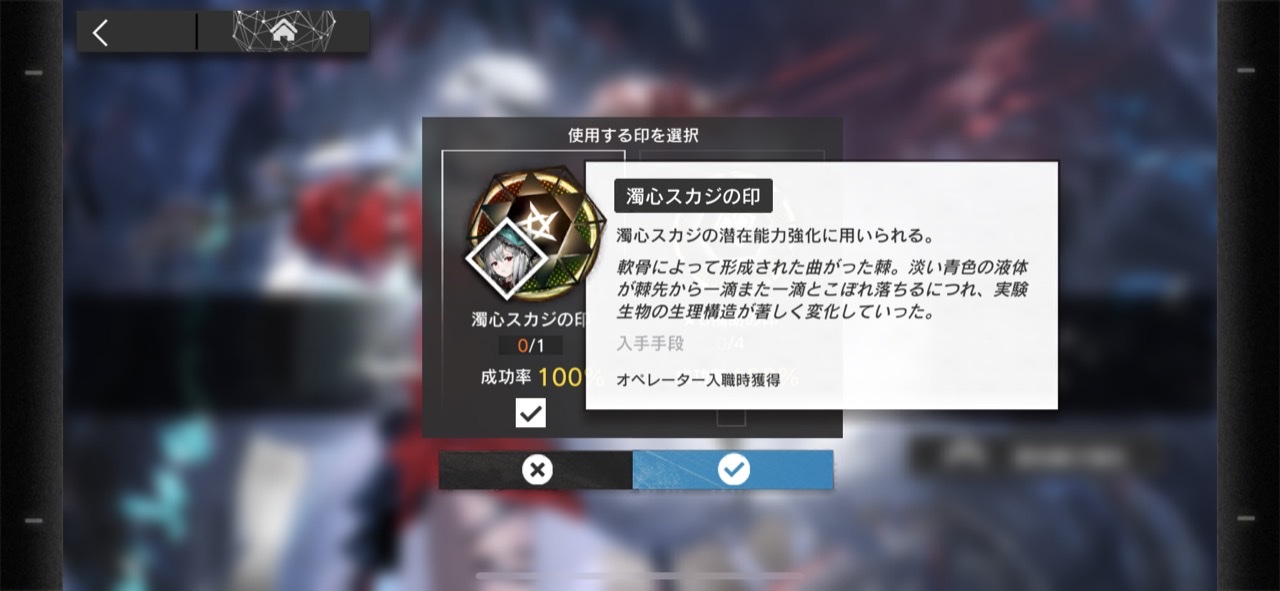Viewport: 1280px width, 591px height.
Task: Click the 濁心スカジの潜在能力強化 description line
Action: click(x=775, y=237)
